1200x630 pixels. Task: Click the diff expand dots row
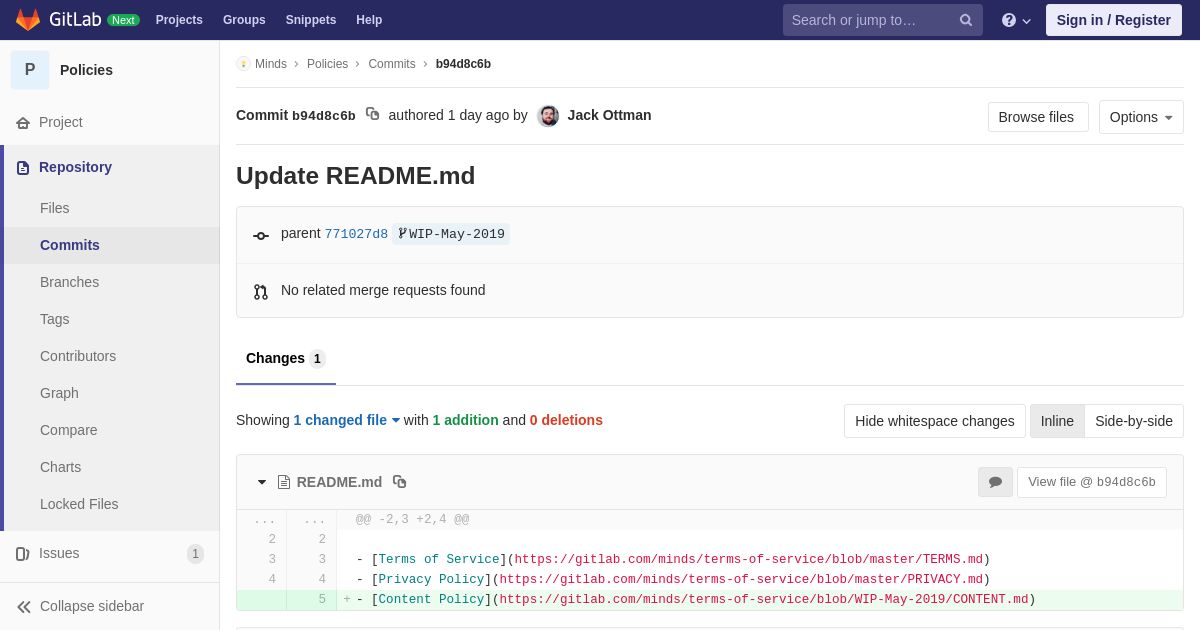710,520
